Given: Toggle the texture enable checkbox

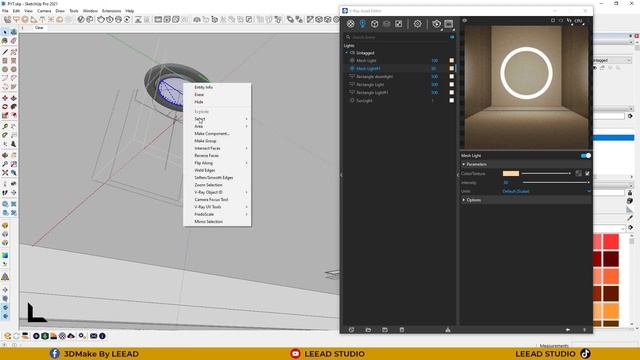Looking at the screenshot, I should (587, 173).
